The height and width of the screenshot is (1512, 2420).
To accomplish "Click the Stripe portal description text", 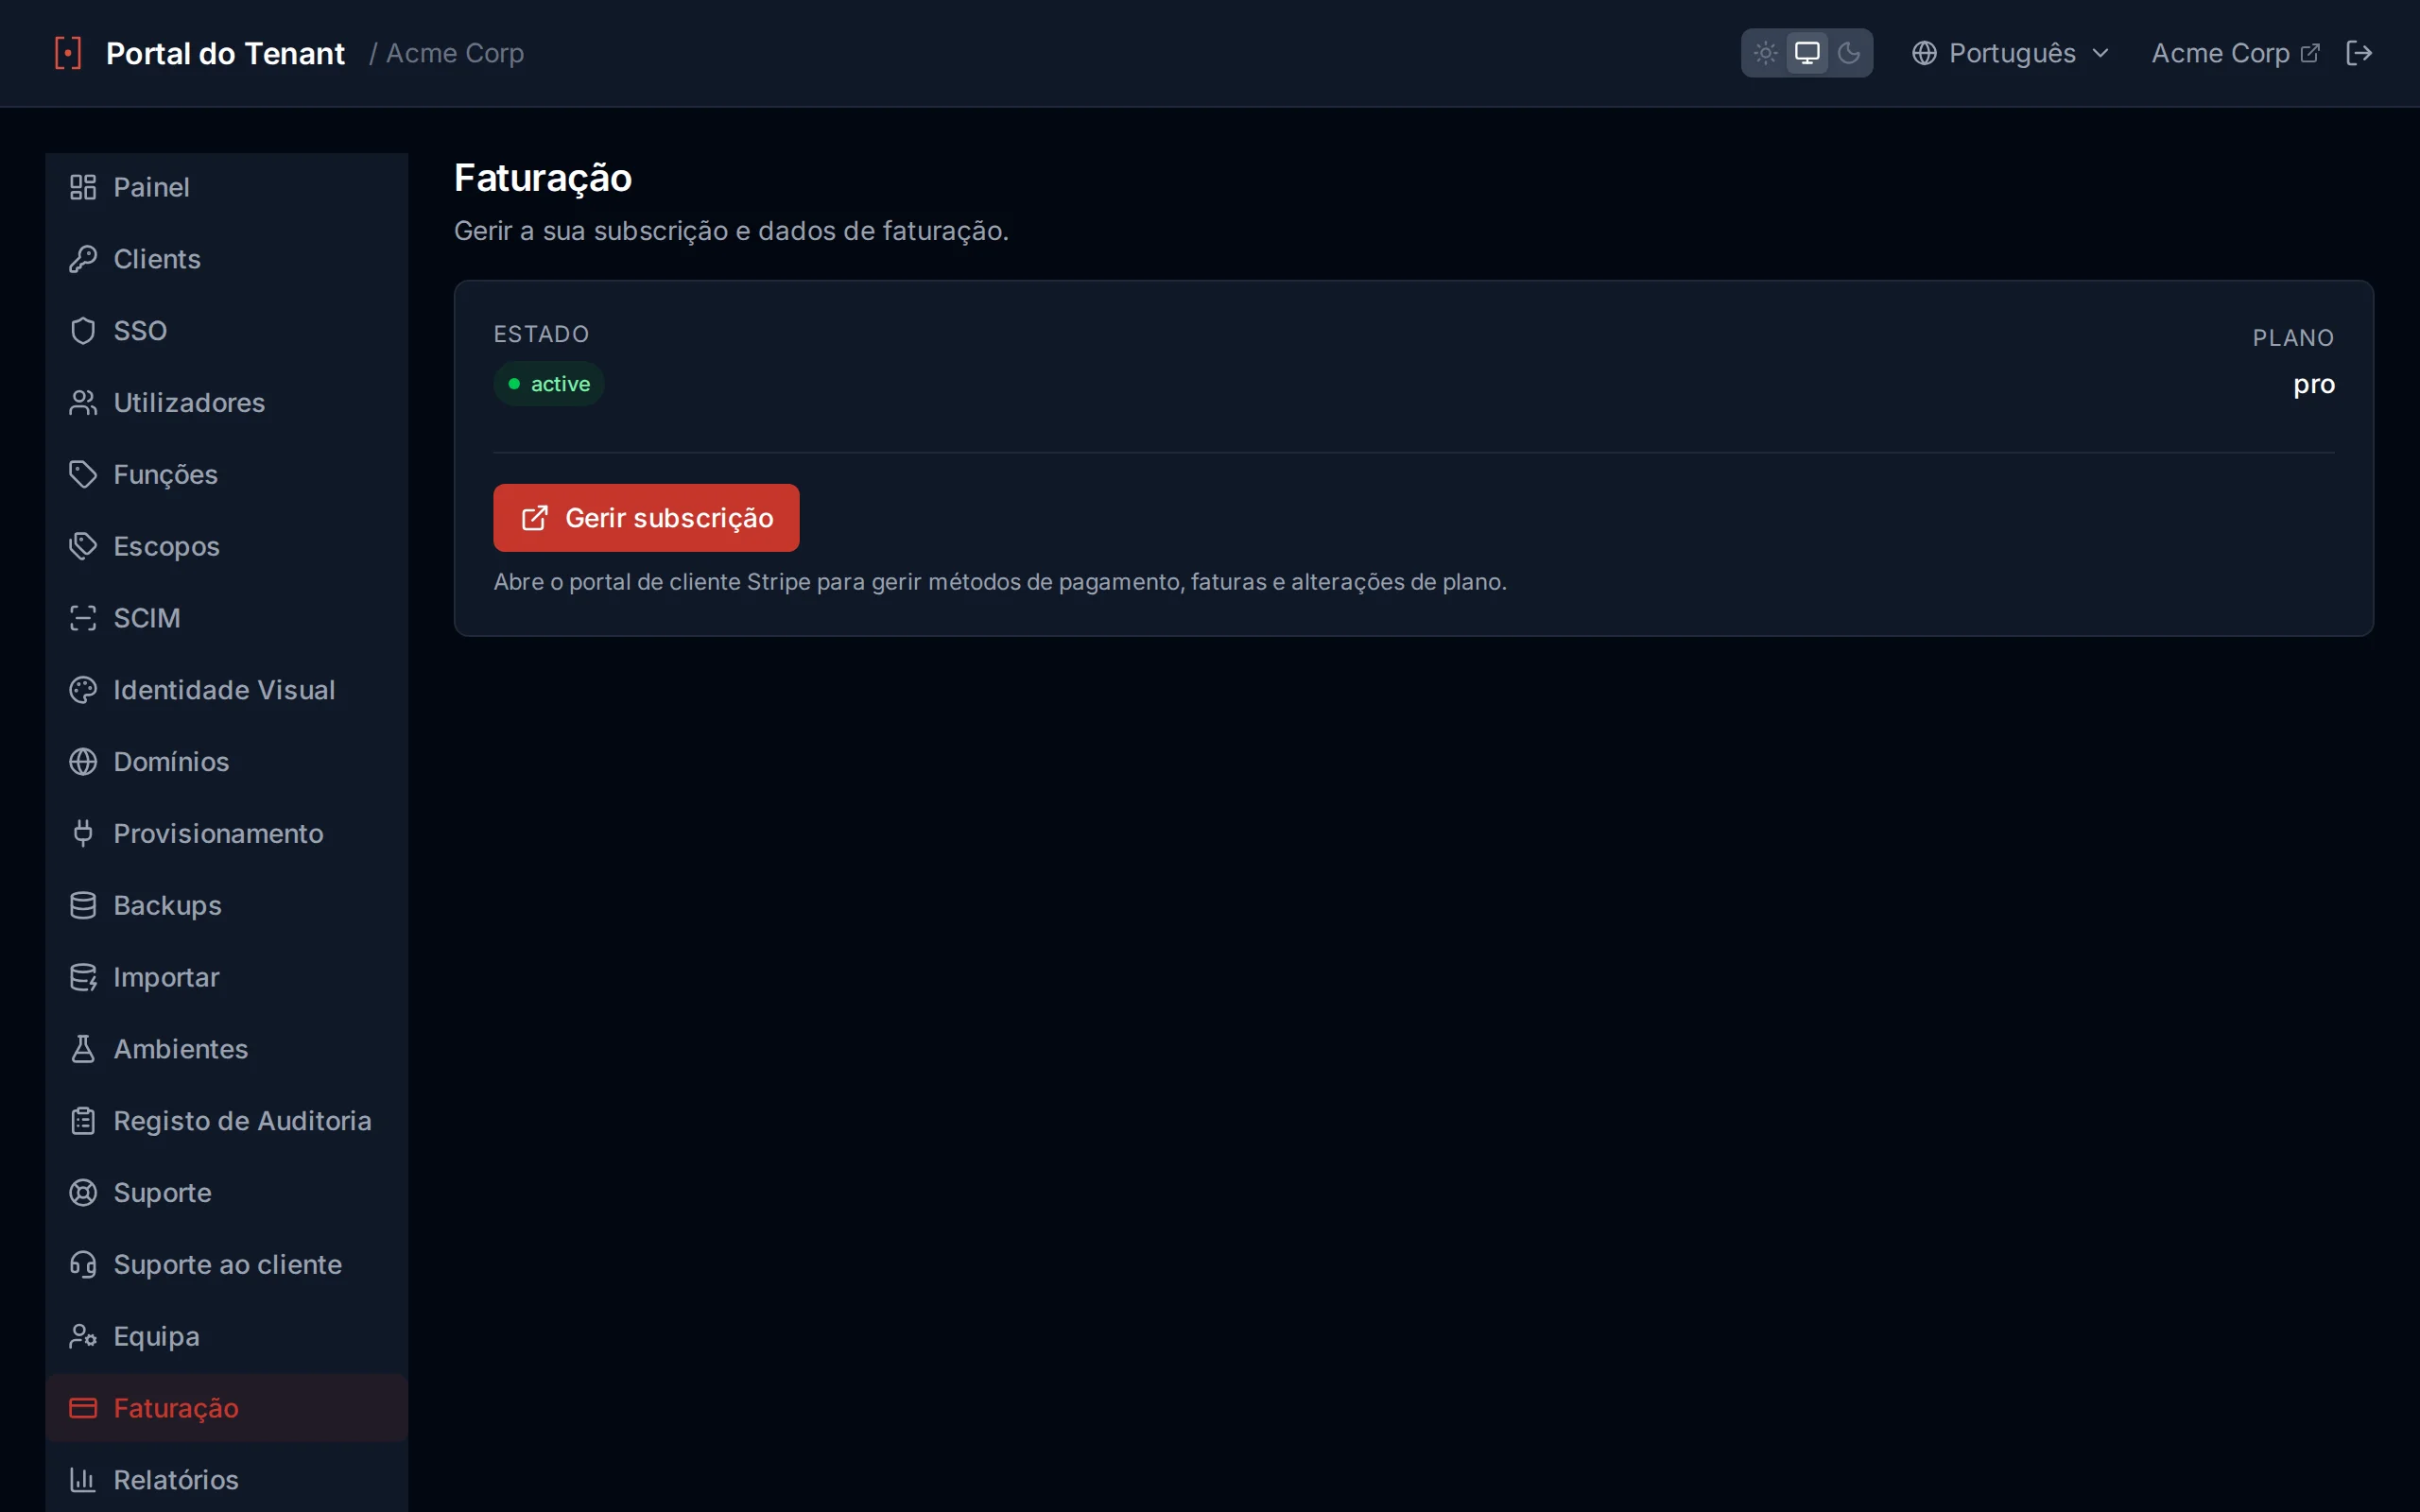I will [1000, 582].
